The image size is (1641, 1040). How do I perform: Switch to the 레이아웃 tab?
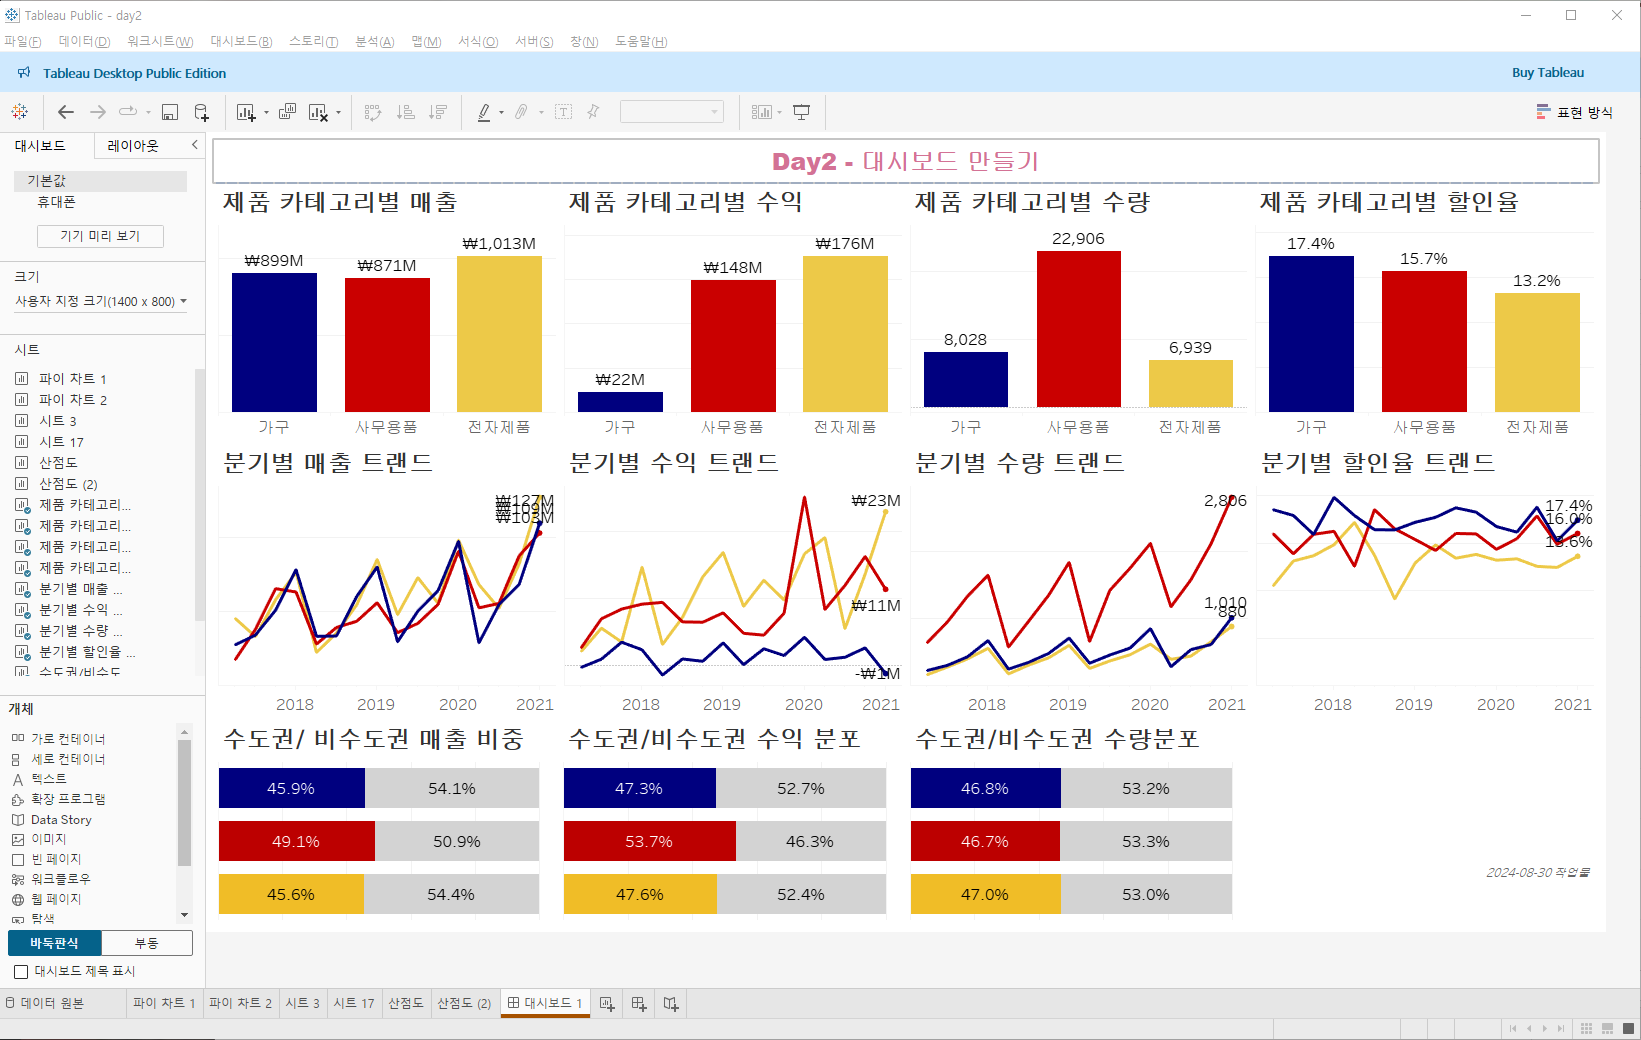133,146
